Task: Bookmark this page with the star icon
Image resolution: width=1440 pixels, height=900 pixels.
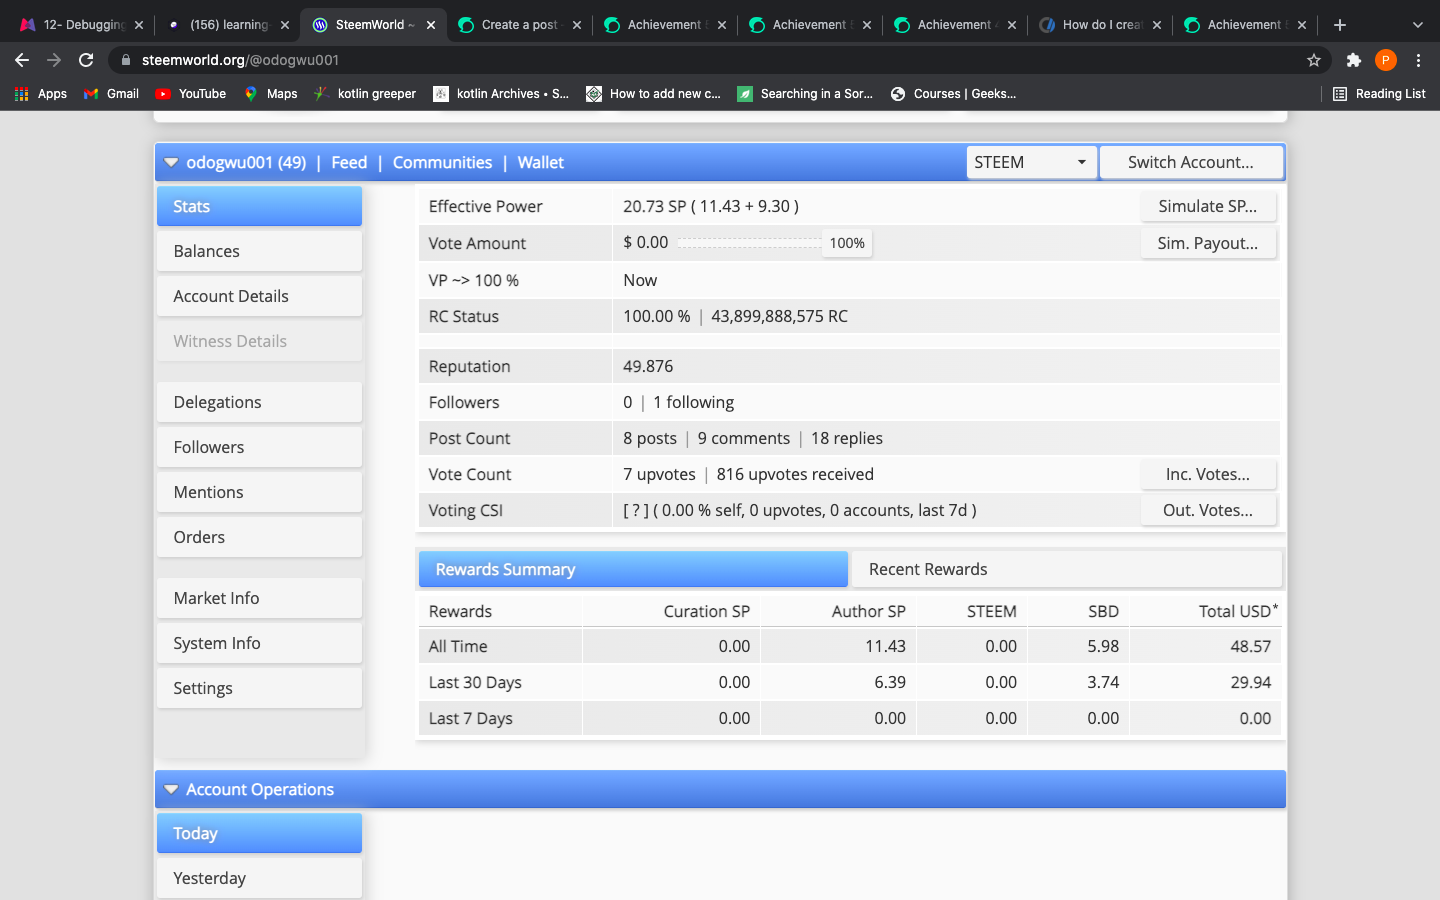Action: coord(1314,60)
